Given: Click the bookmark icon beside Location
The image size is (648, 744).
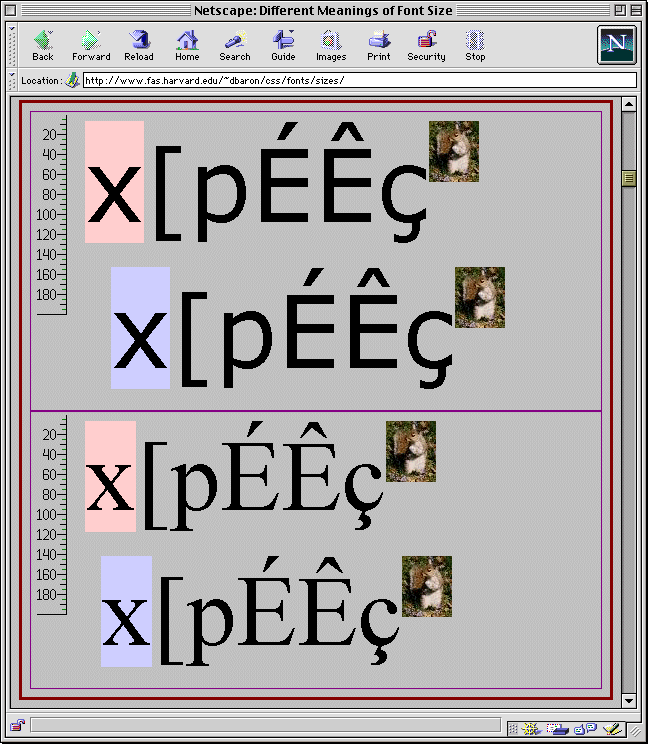Looking at the screenshot, I should pyautogui.click(x=72, y=80).
